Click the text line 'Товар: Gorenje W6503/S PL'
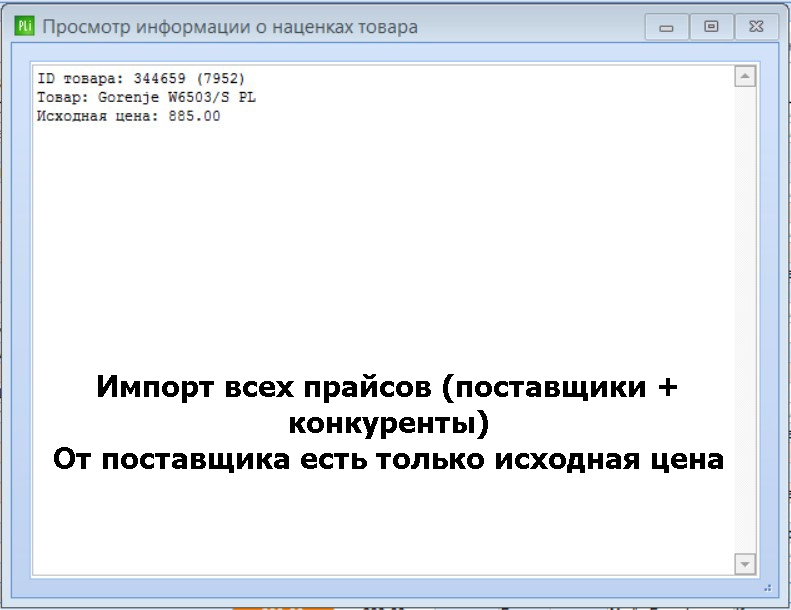791x610 pixels. point(146,97)
